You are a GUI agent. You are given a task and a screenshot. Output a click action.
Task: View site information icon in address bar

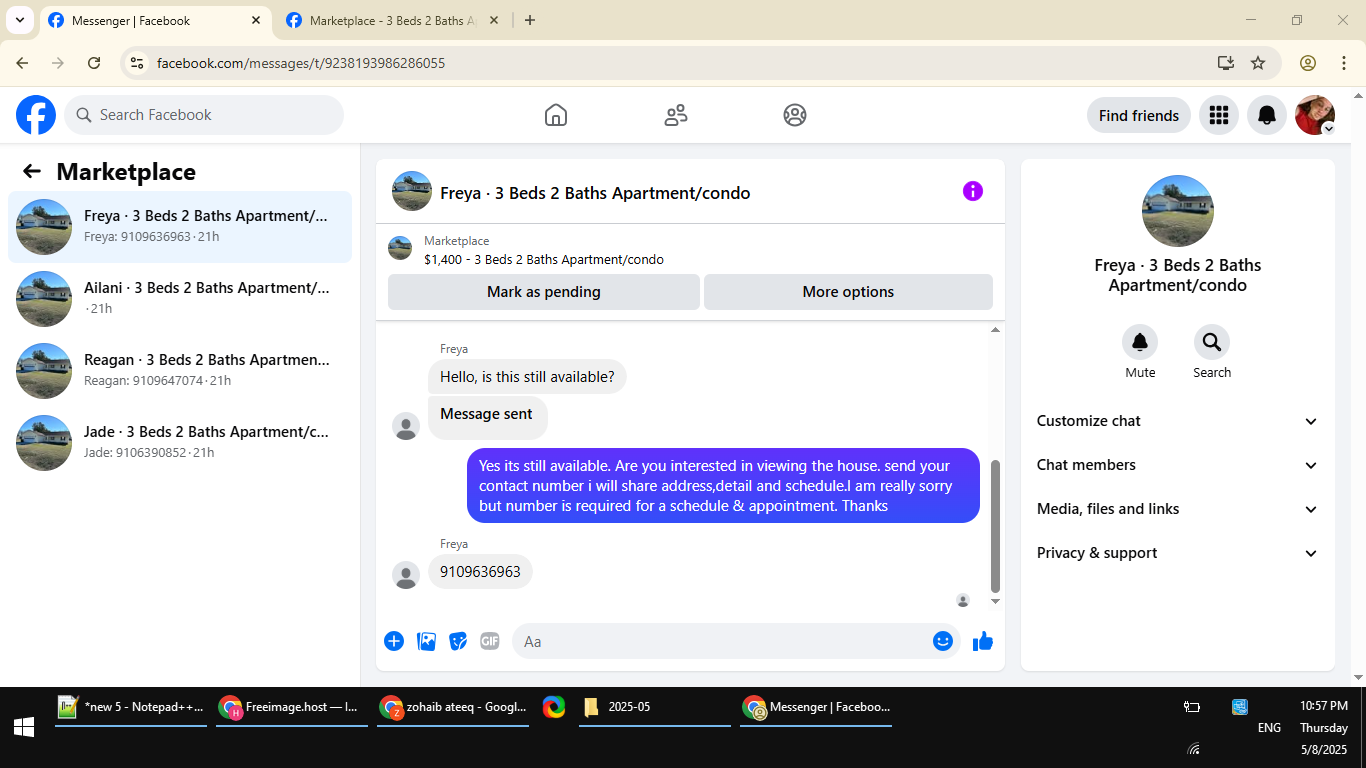click(x=138, y=63)
